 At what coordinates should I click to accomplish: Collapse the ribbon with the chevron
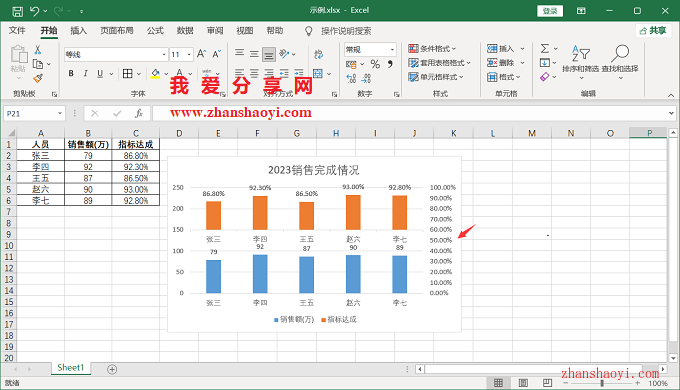pos(671,95)
